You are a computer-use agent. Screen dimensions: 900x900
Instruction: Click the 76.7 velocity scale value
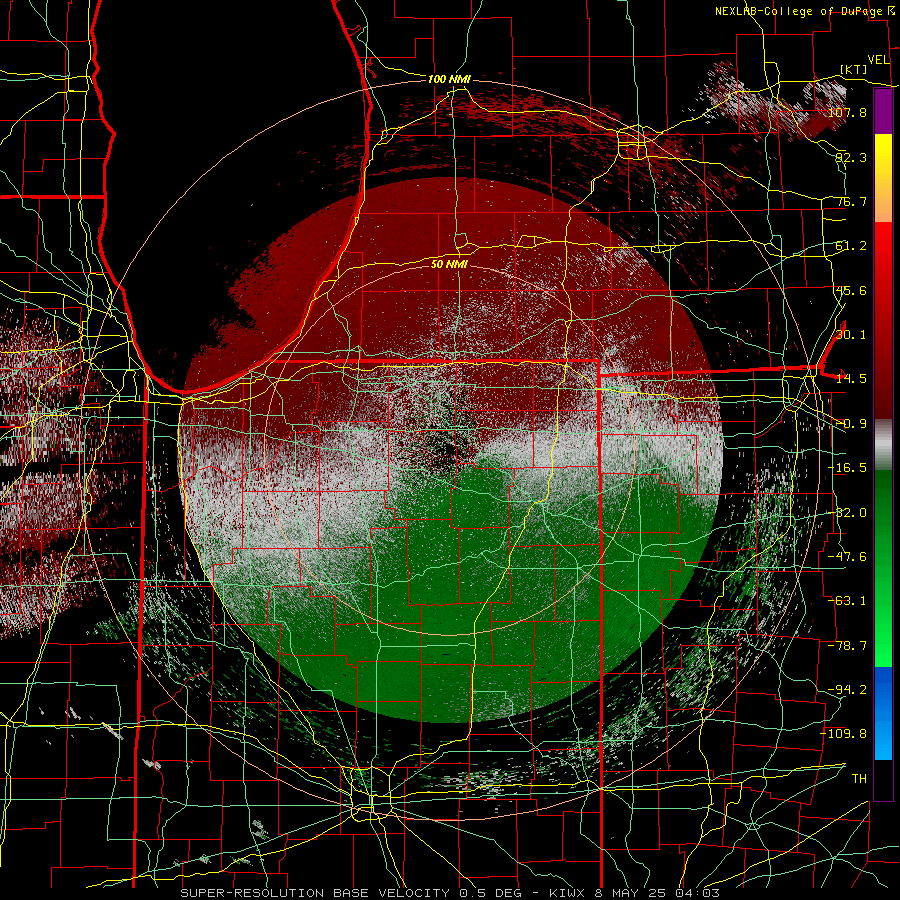pos(851,201)
